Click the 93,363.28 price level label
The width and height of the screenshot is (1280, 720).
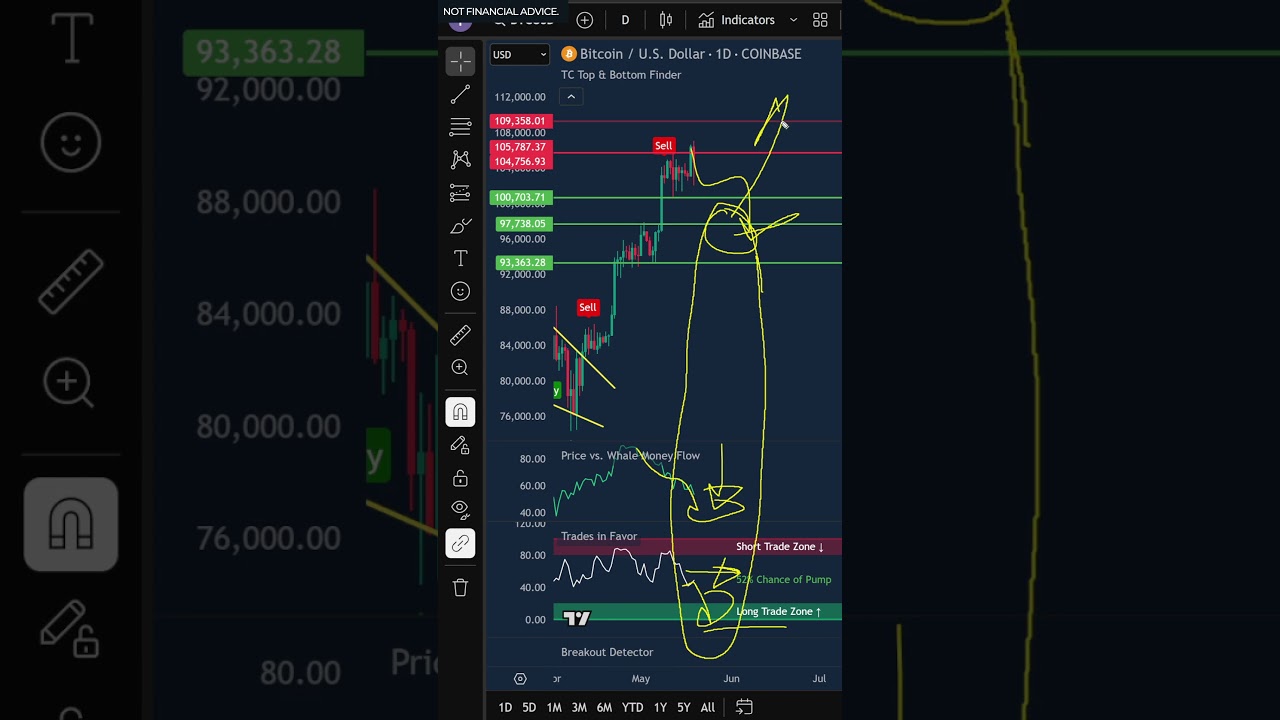tap(521, 263)
